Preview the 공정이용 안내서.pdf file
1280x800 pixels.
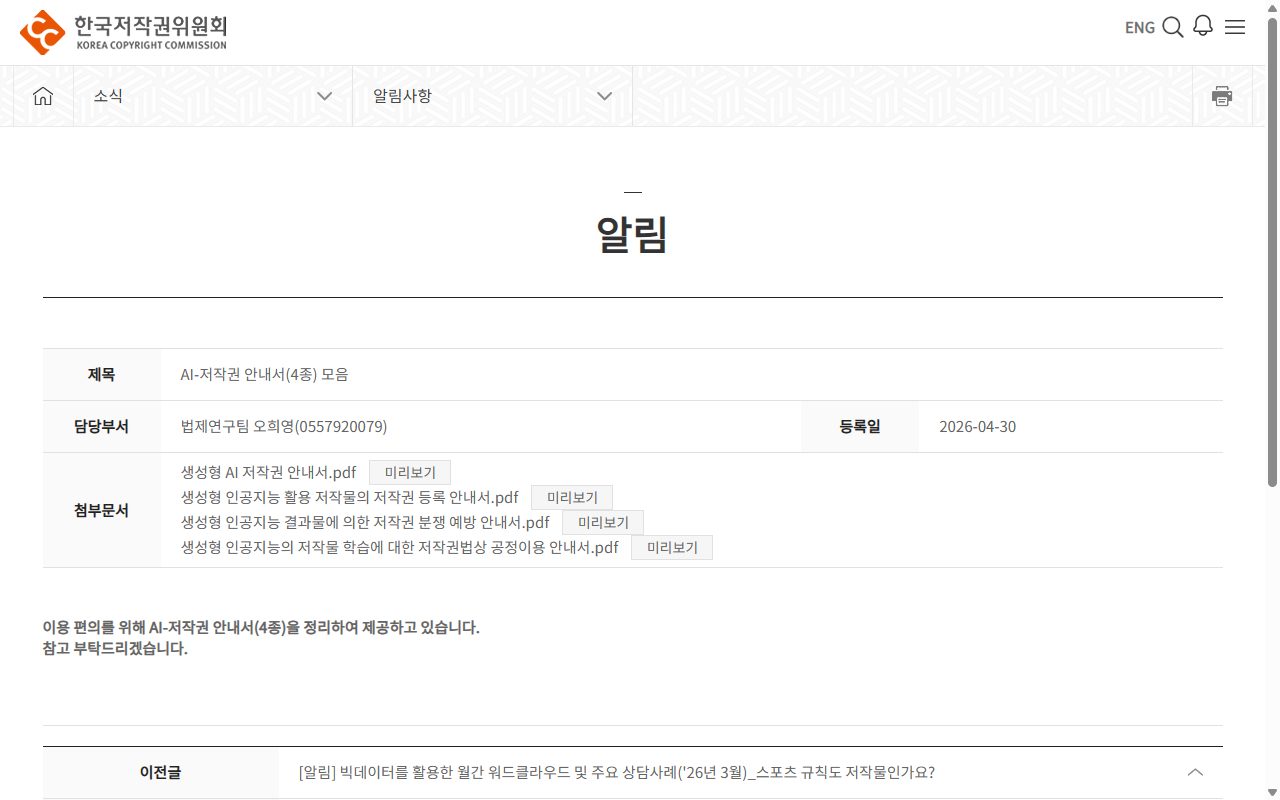(672, 547)
